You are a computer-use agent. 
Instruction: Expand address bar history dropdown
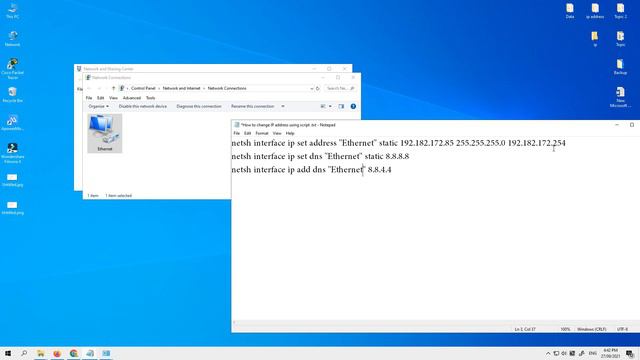tap(312, 89)
